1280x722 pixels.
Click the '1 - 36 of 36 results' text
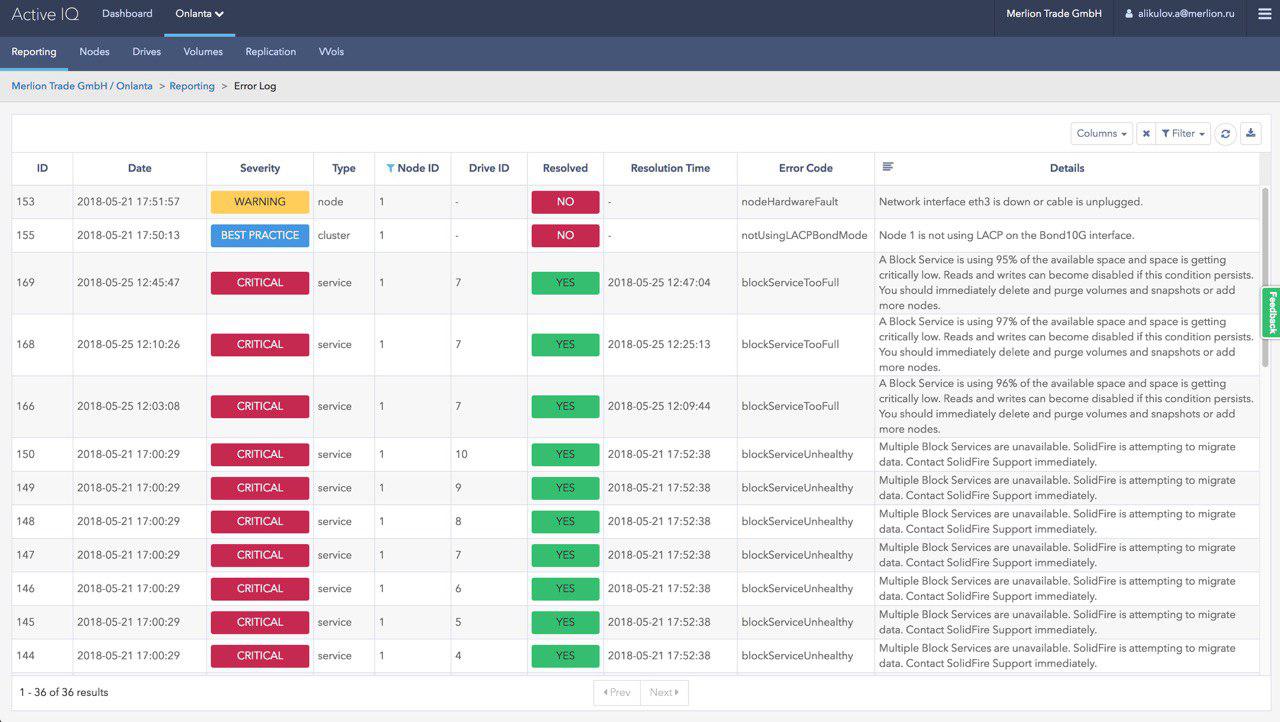click(x=64, y=692)
